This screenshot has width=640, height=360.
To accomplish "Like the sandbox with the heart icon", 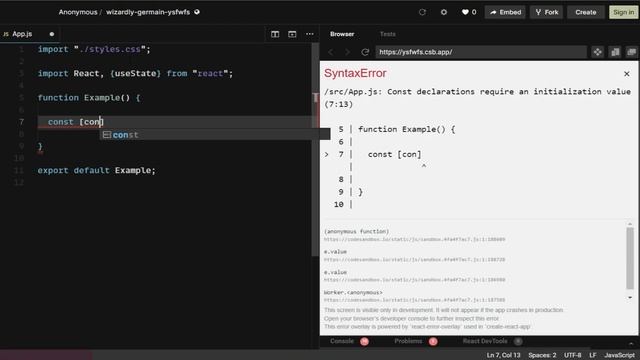I will [x=469, y=12].
